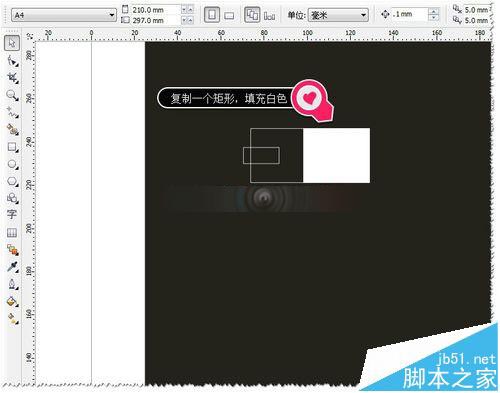The height and width of the screenshot is (393, 500).
Task: Set page orientation to landscape
Action: [229, 15]
